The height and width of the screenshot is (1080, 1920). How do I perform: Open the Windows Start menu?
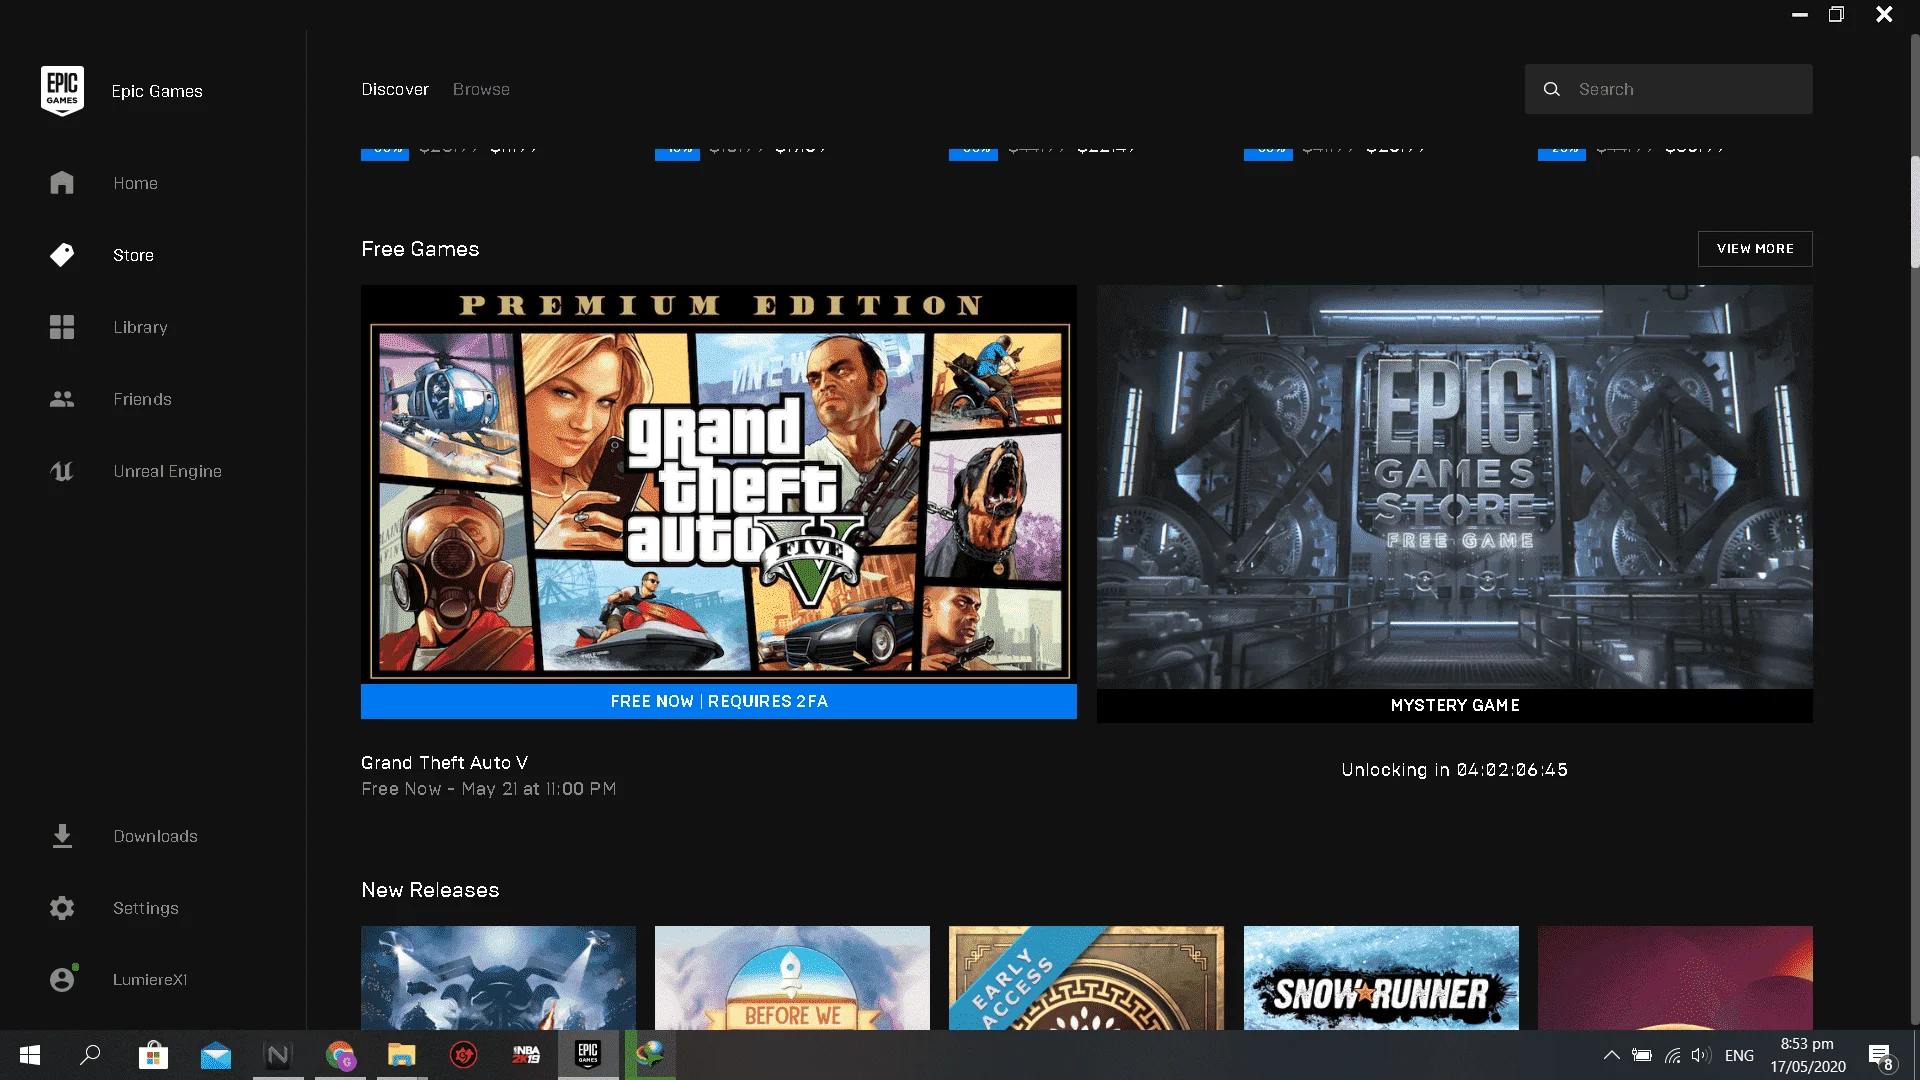[x=30, y=1055]
